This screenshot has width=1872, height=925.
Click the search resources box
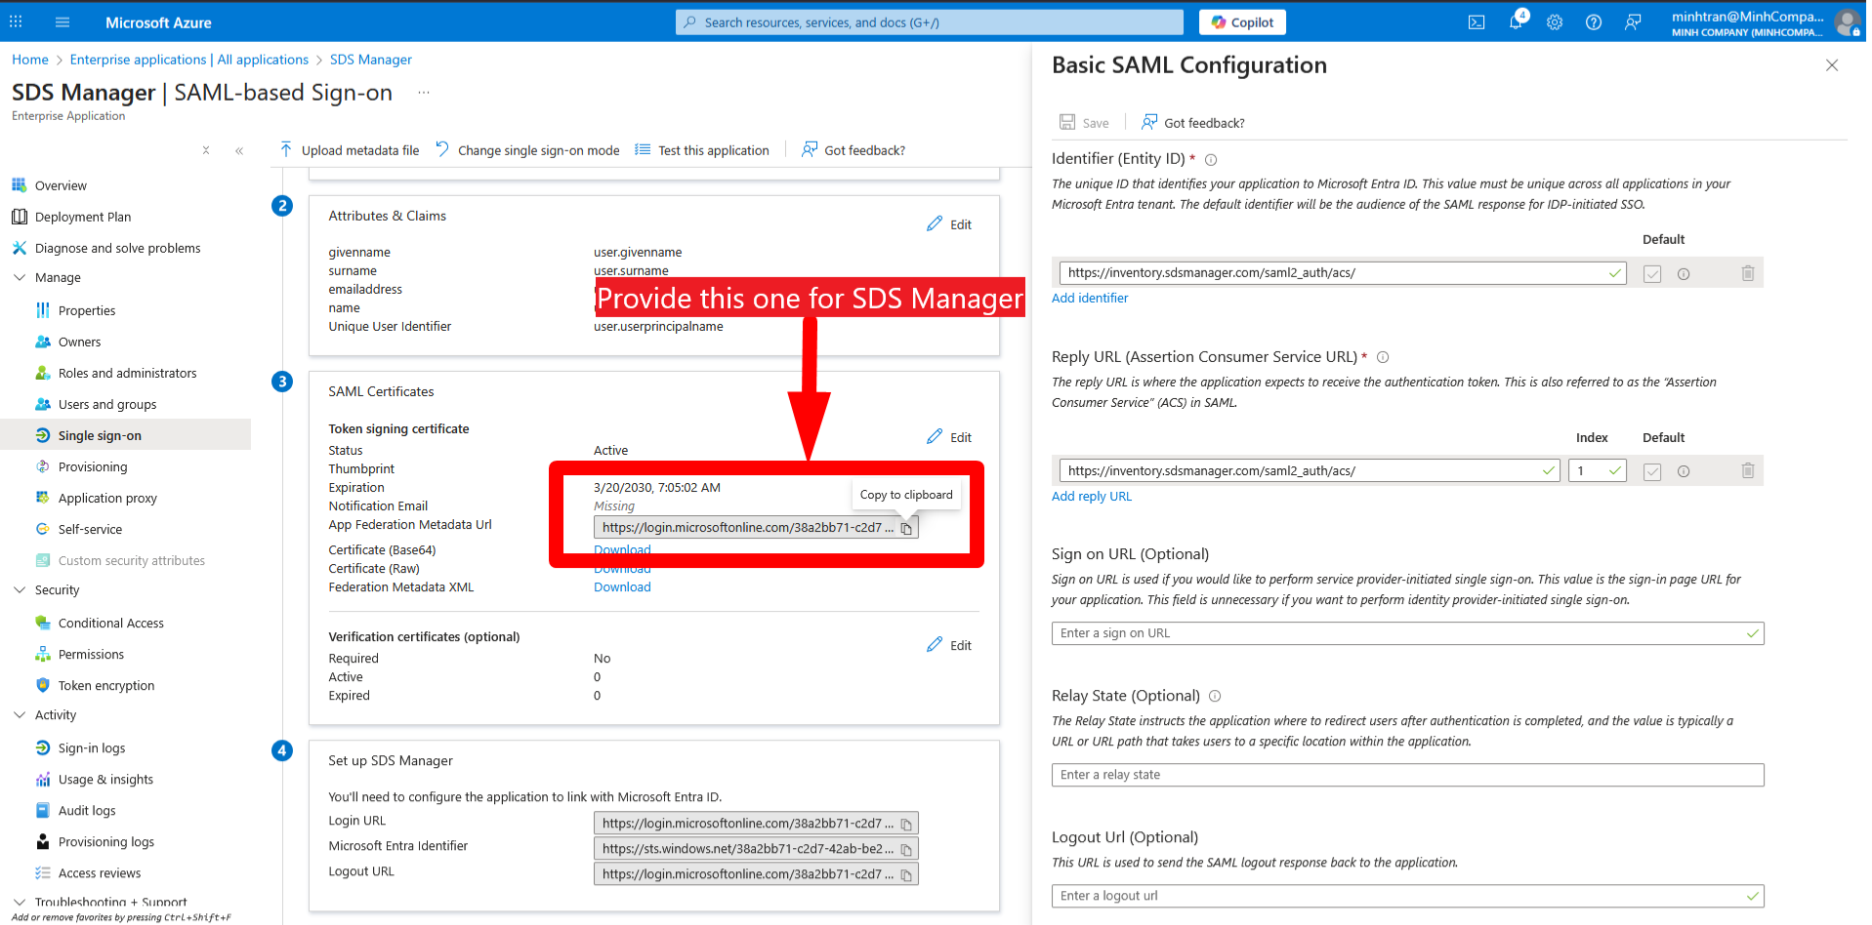[x=929, y=22]
